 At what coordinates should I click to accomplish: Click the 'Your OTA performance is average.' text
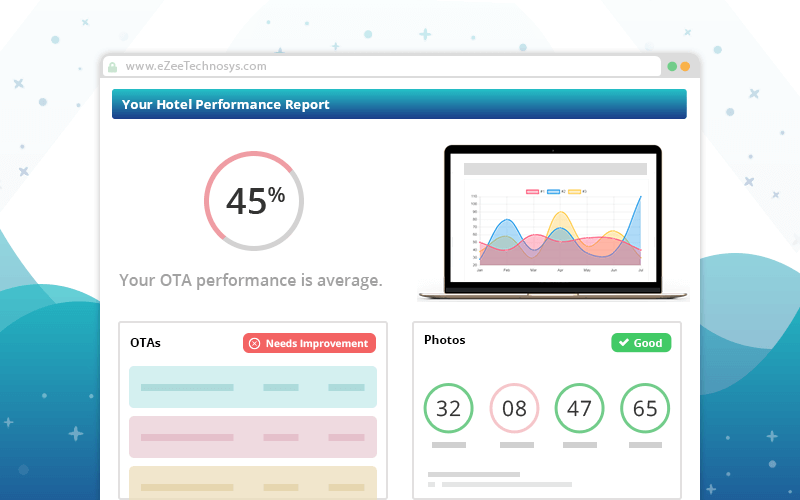(x=251, y=280)
